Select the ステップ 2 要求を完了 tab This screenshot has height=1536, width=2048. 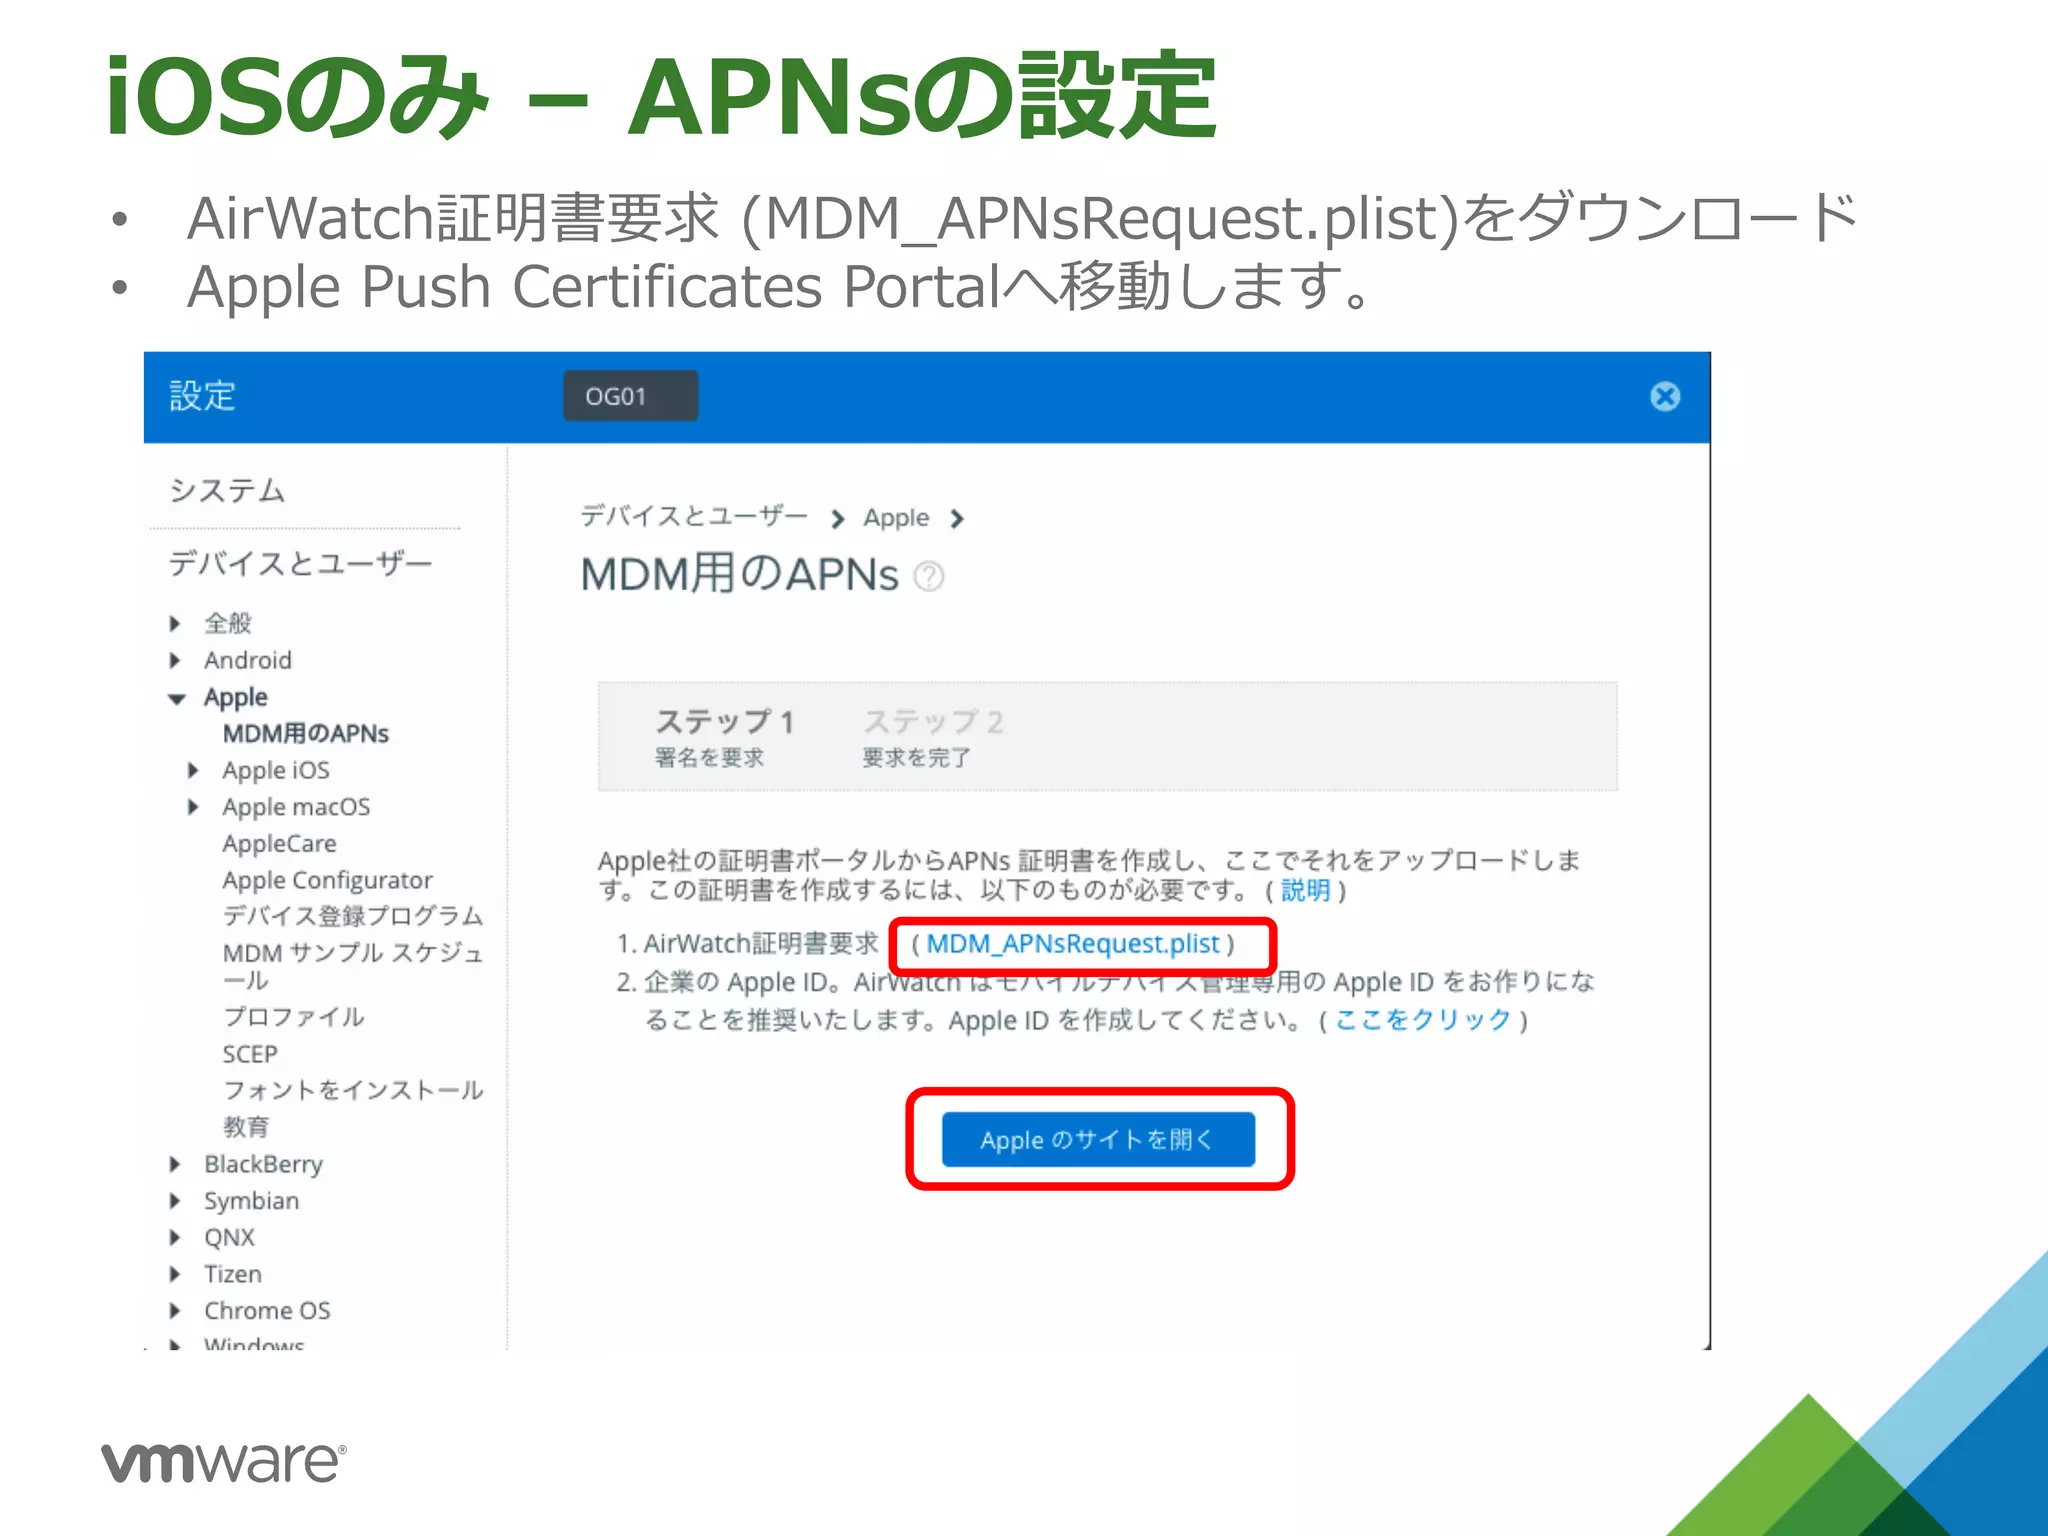click(933, 737)
